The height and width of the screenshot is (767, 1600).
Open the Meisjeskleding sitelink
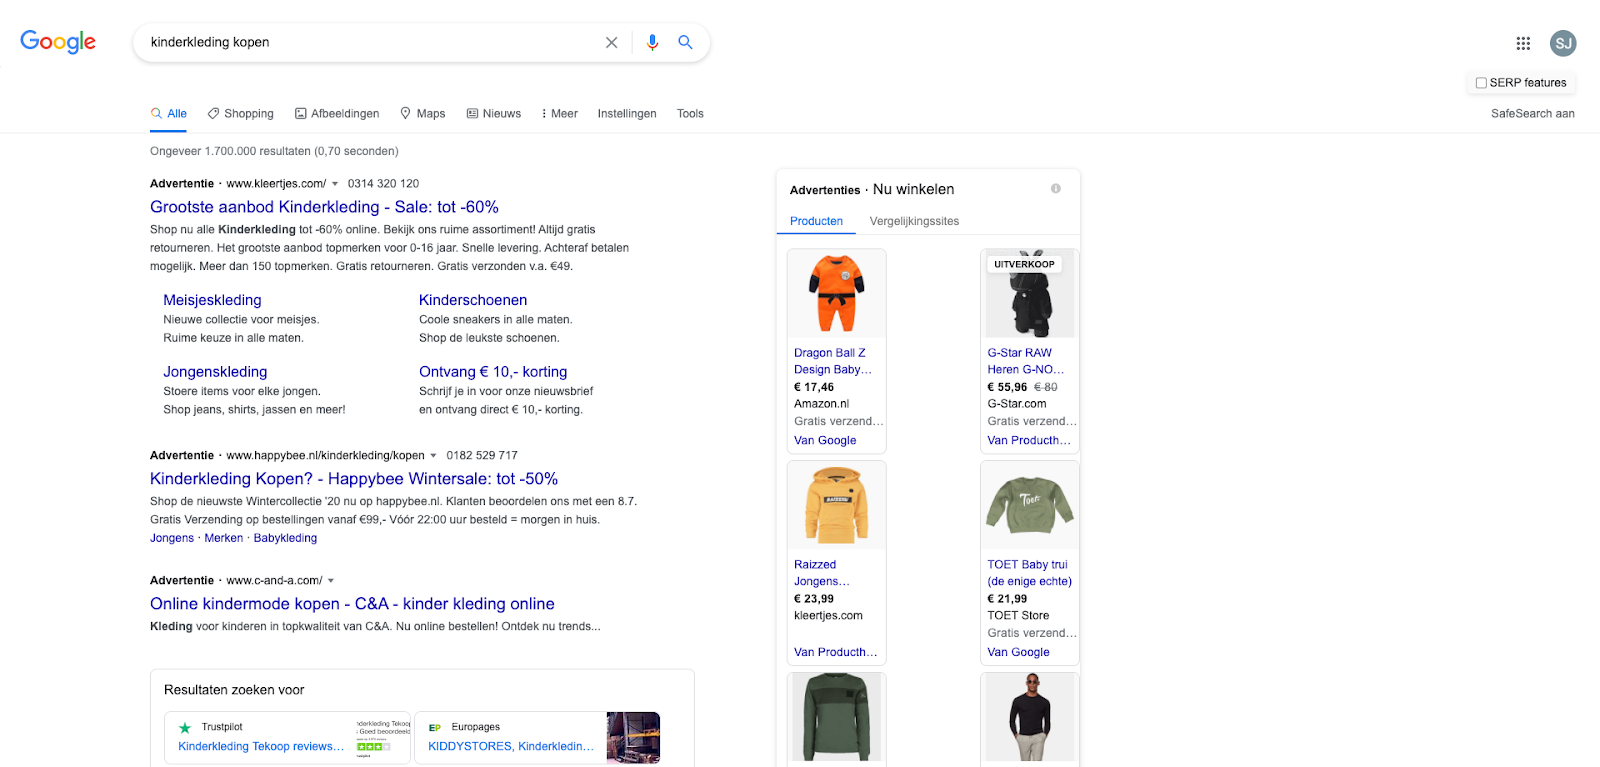click(x=212, y=300)
